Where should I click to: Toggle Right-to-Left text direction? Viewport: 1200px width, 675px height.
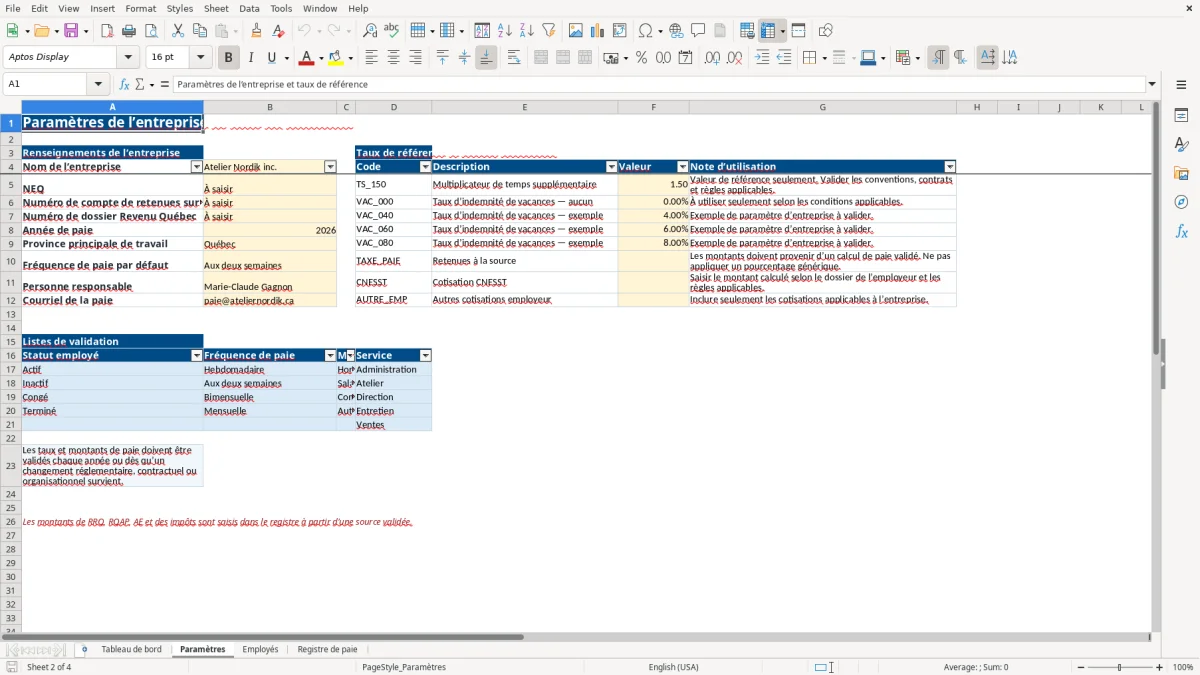point(960,58)
